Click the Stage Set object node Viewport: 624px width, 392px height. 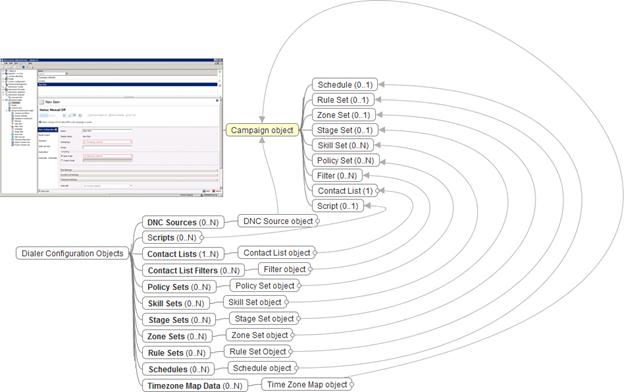(x=264, y=318)
